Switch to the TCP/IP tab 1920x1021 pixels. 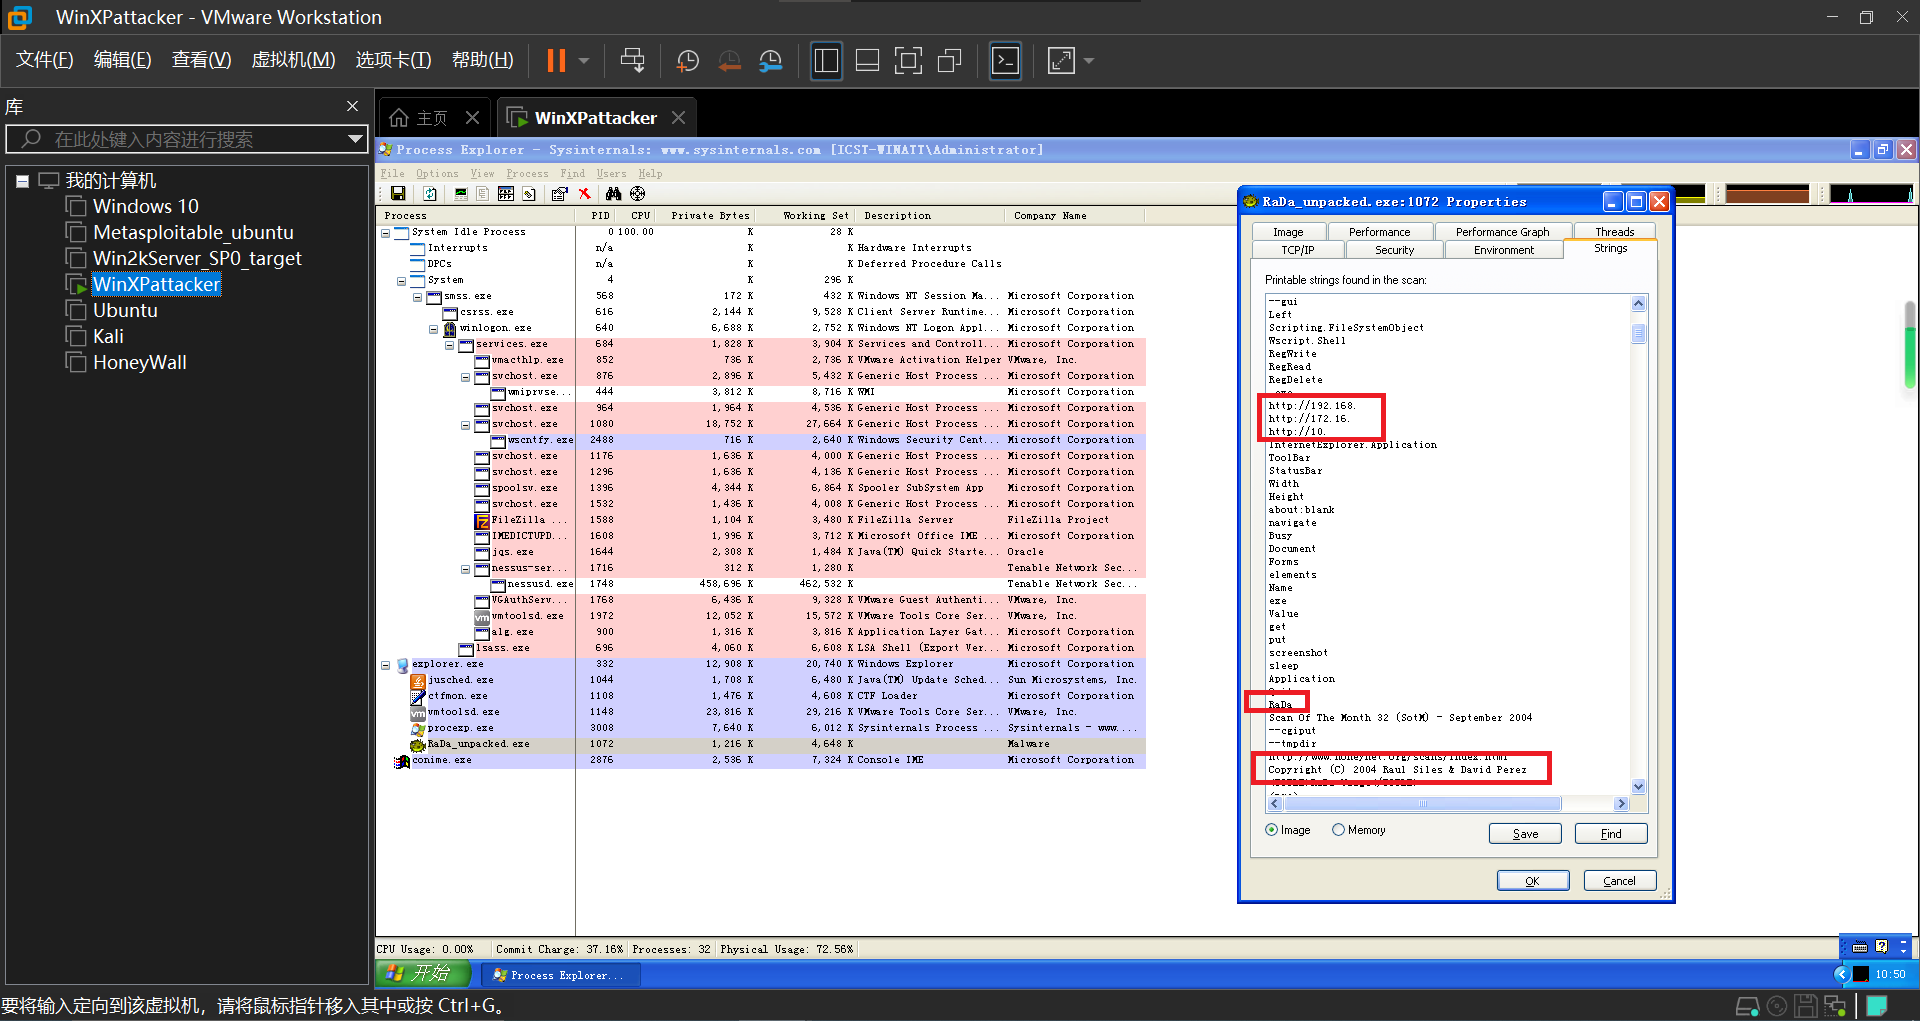click(1298, 250)
